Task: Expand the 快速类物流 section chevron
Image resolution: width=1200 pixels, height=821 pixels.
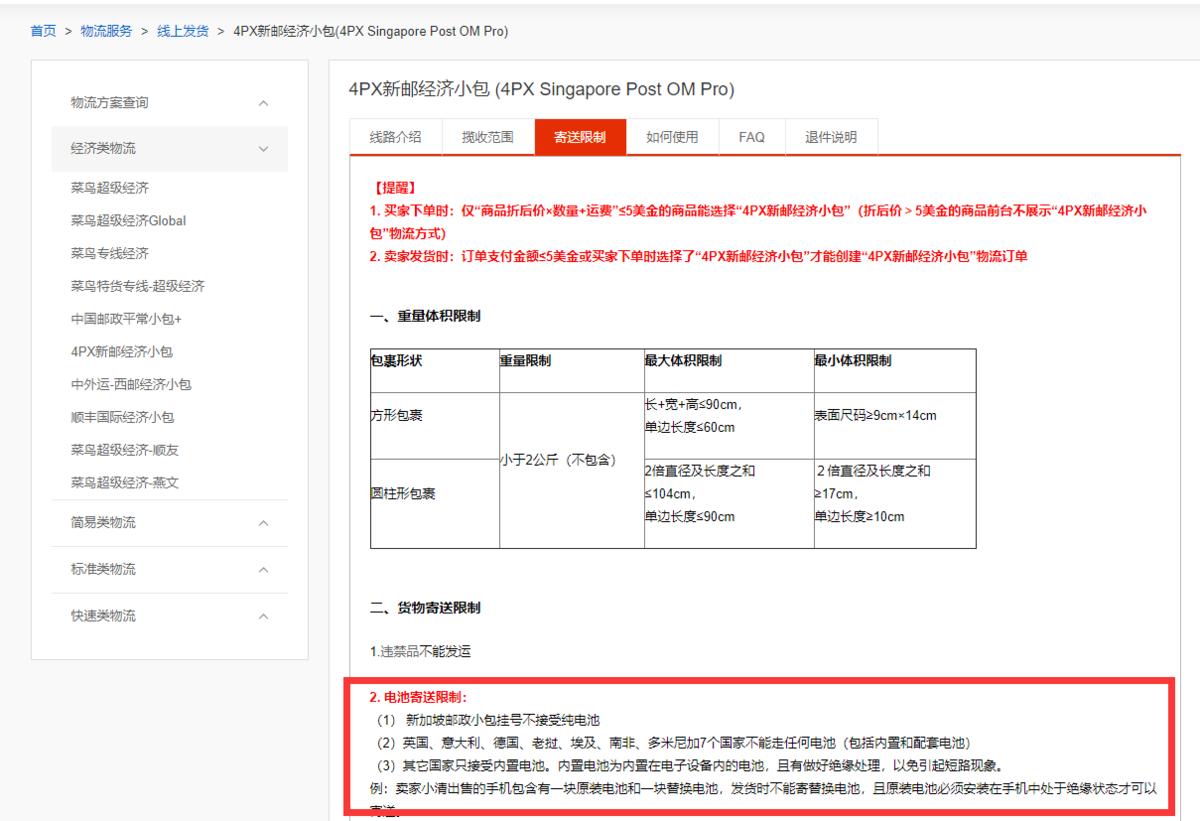Action: pos(263,616)
